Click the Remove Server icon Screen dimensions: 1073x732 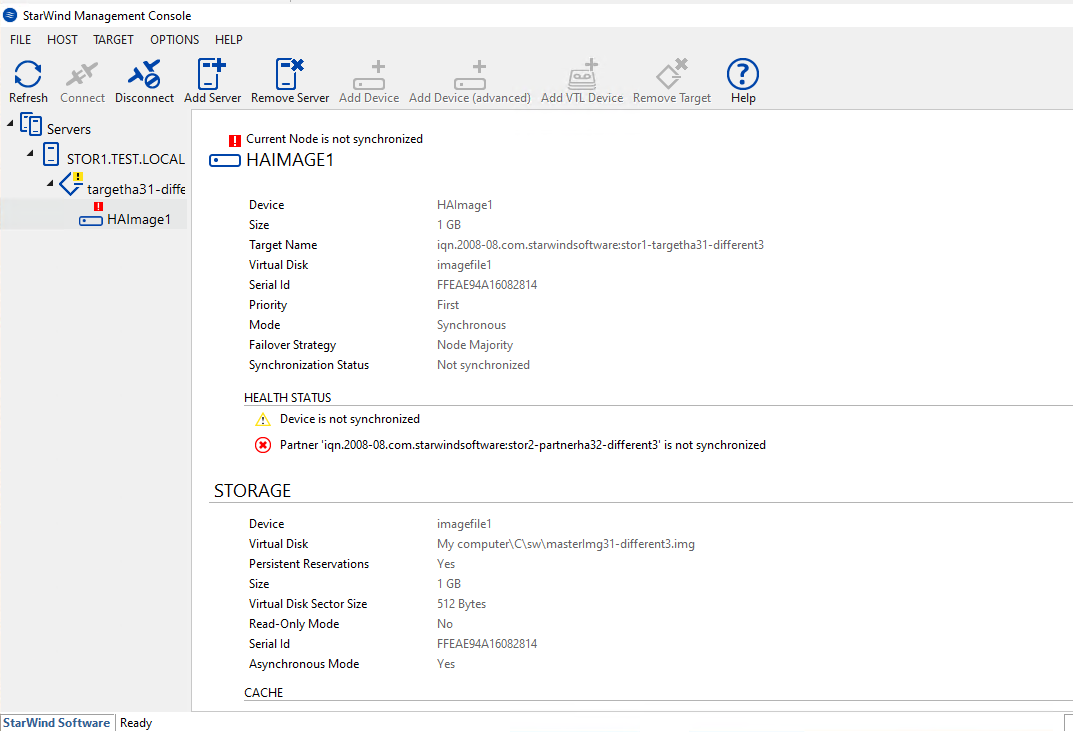pos(289,74)
